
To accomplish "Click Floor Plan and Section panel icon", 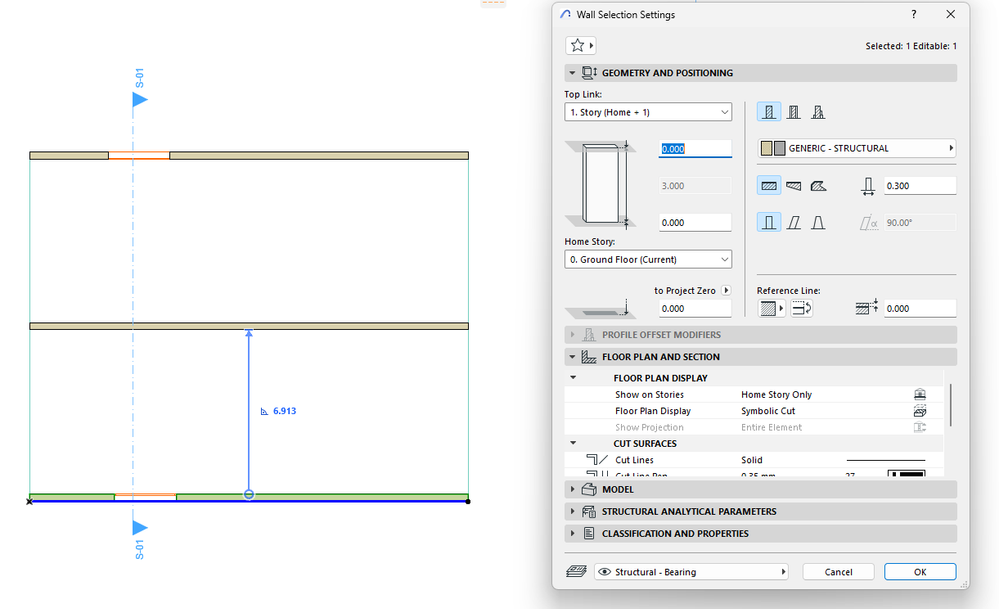I will (589, 357).
